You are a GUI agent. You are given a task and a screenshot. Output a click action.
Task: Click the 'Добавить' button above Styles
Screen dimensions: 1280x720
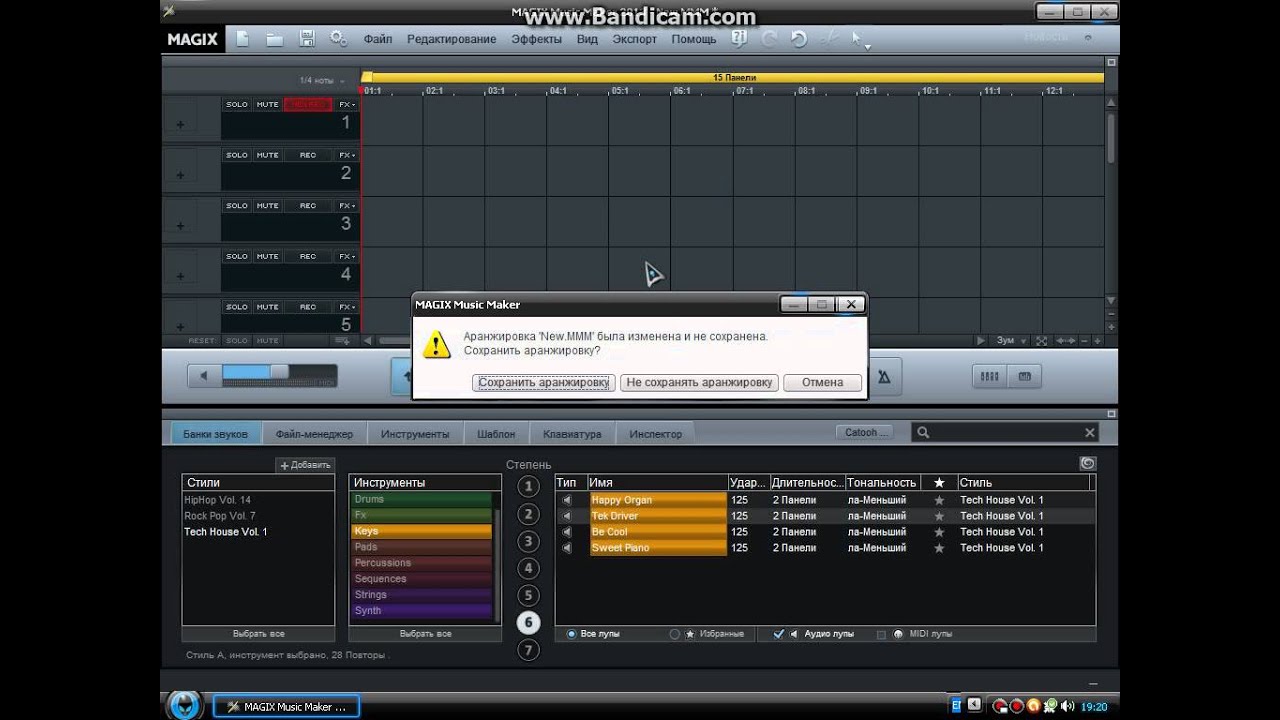tap(305, 465)
